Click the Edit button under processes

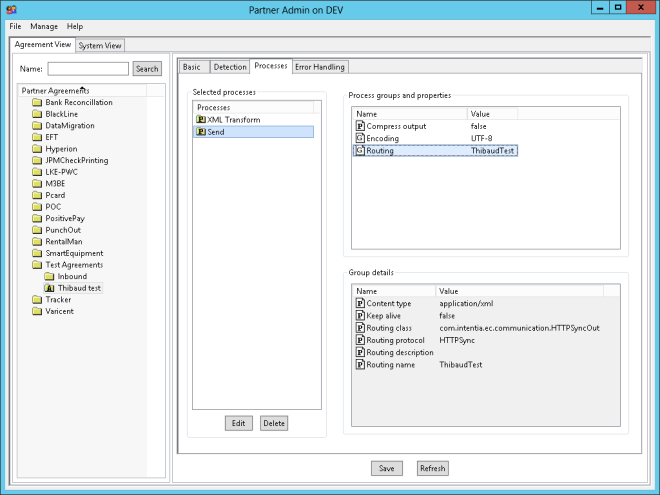[x=238, y=423]
